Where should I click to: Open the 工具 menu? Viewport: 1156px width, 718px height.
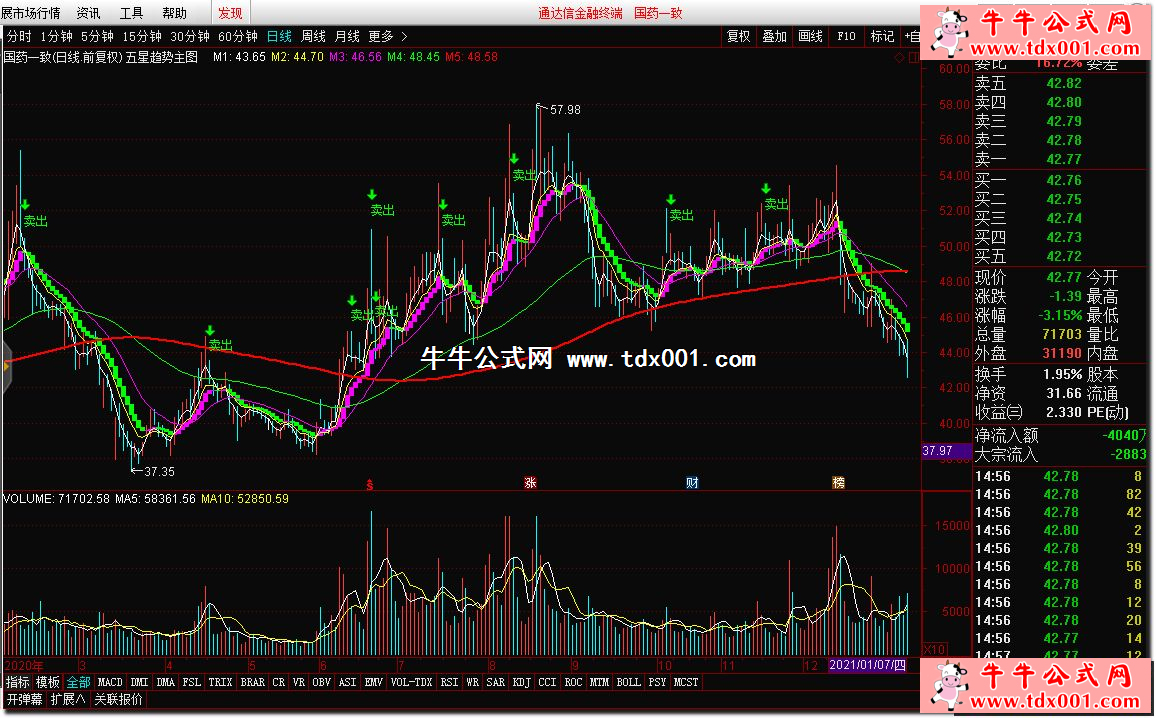pos(131,13)
